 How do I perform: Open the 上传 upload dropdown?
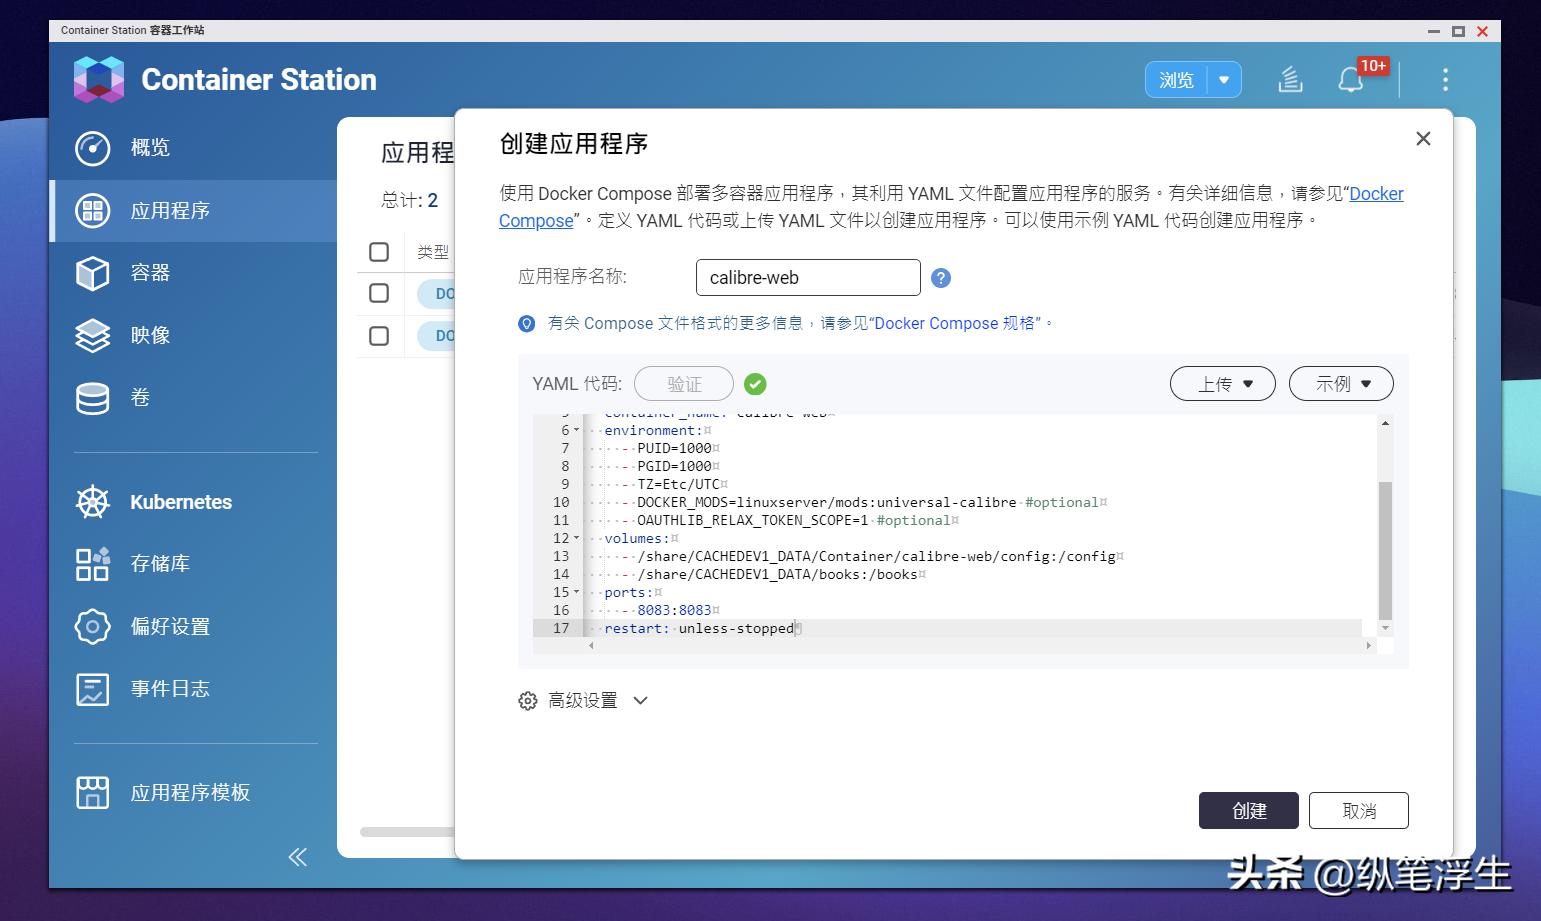[1223, 384]
